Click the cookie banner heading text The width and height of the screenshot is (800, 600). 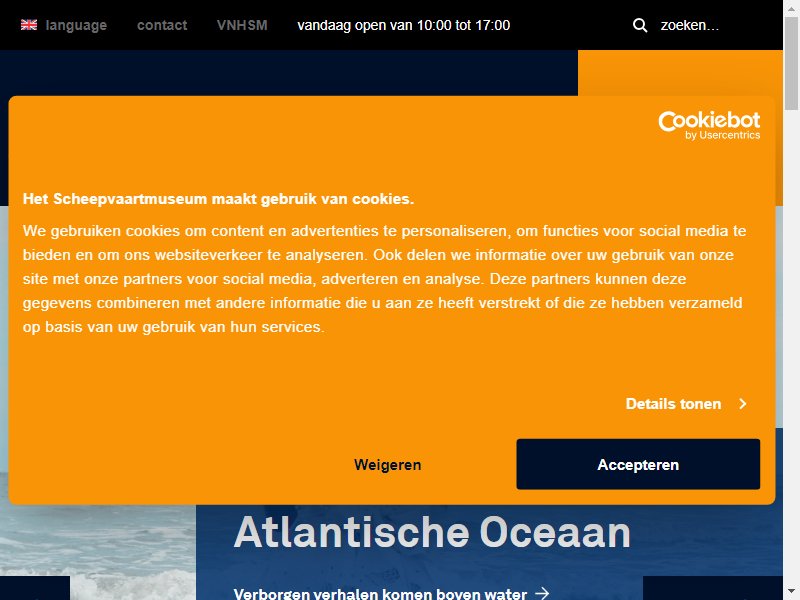pos(218,198)
